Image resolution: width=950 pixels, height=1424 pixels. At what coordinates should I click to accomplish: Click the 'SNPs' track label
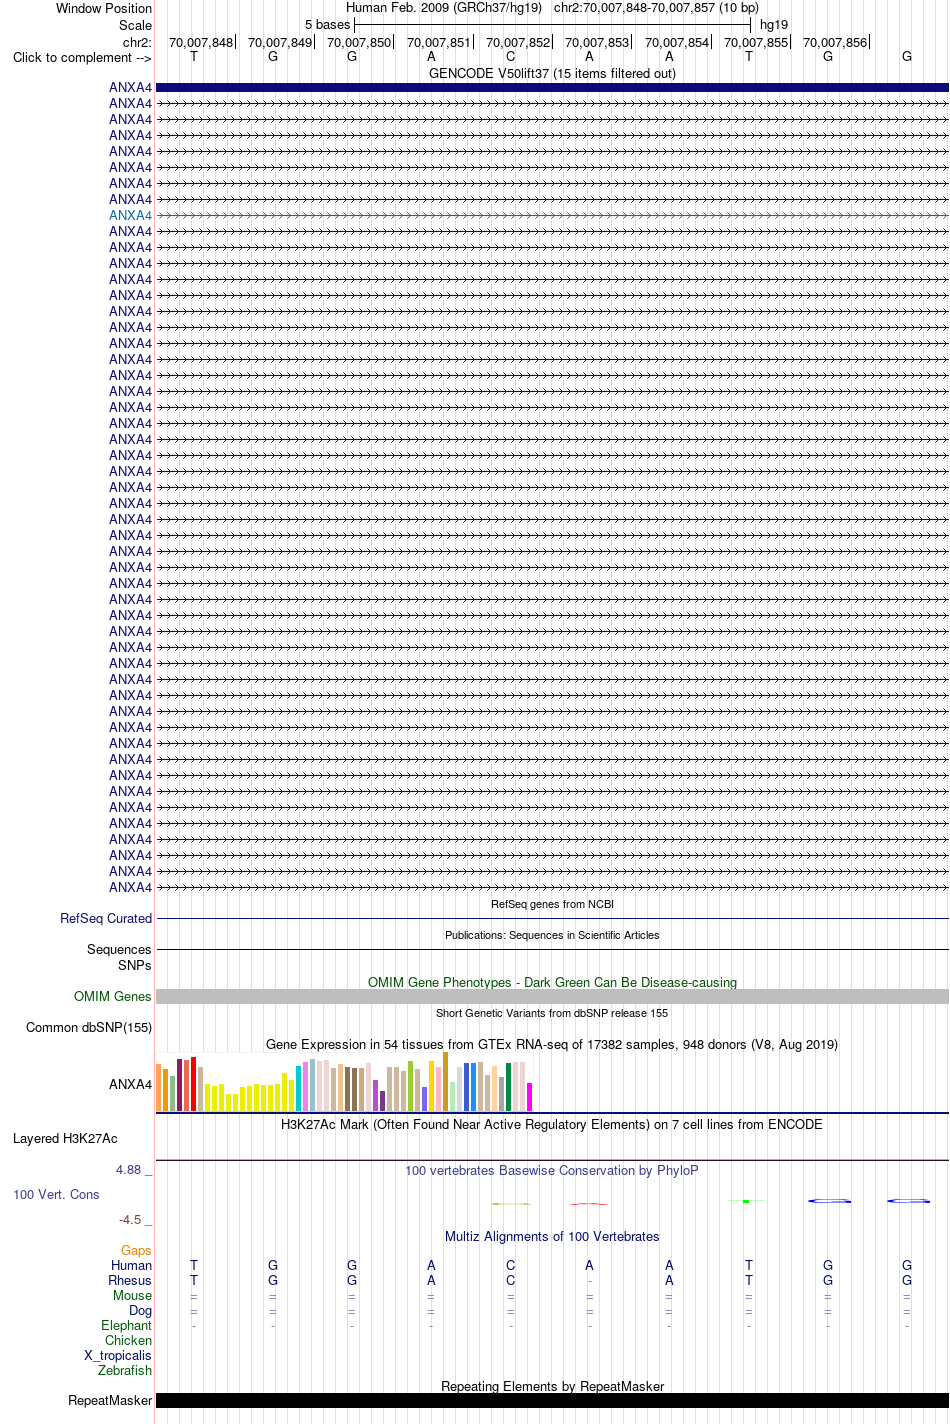click(135, 965)
